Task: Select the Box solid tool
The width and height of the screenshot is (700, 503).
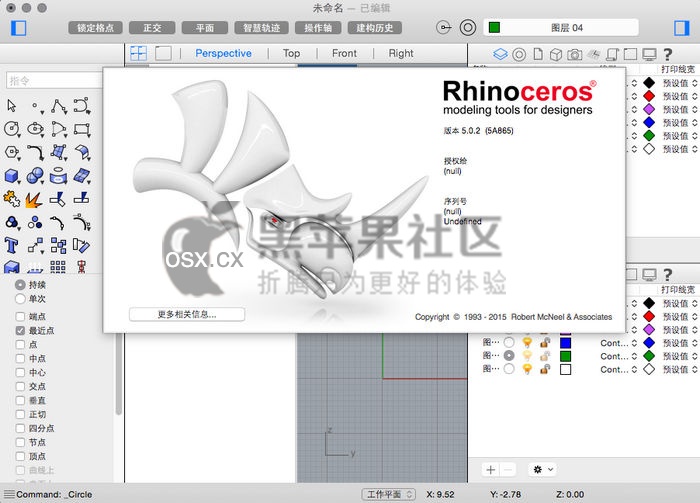Action: click(12, 176)
